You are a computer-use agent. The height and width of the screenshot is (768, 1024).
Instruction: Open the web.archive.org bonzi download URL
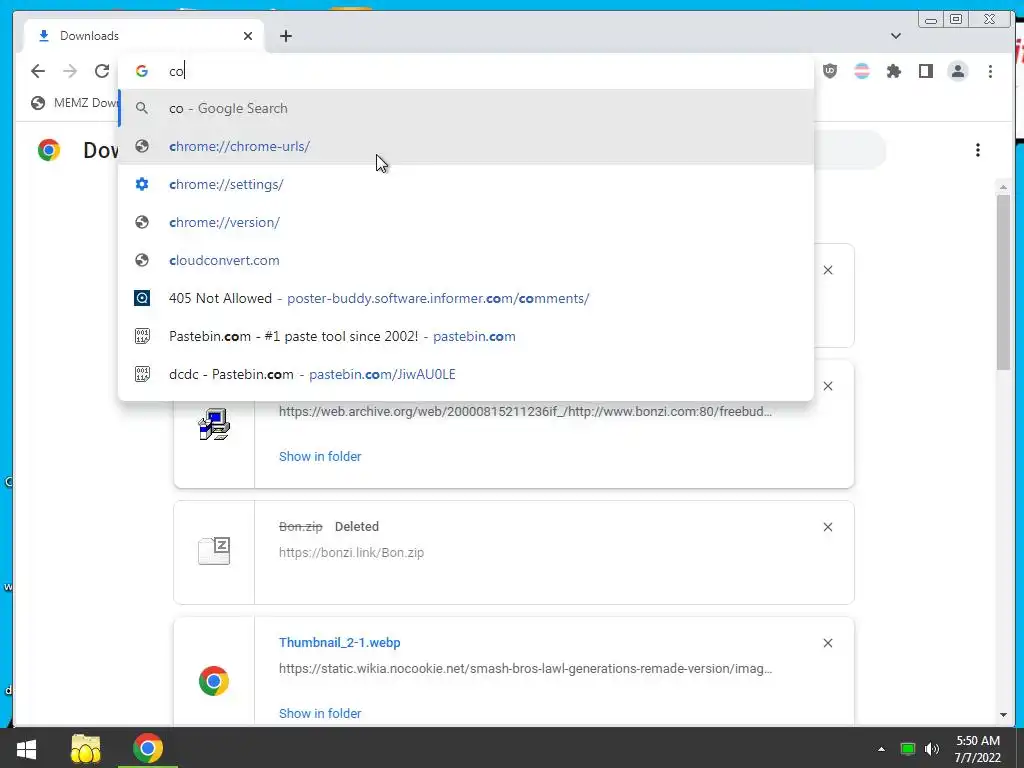pyautogui.click(x=526, y=411)
